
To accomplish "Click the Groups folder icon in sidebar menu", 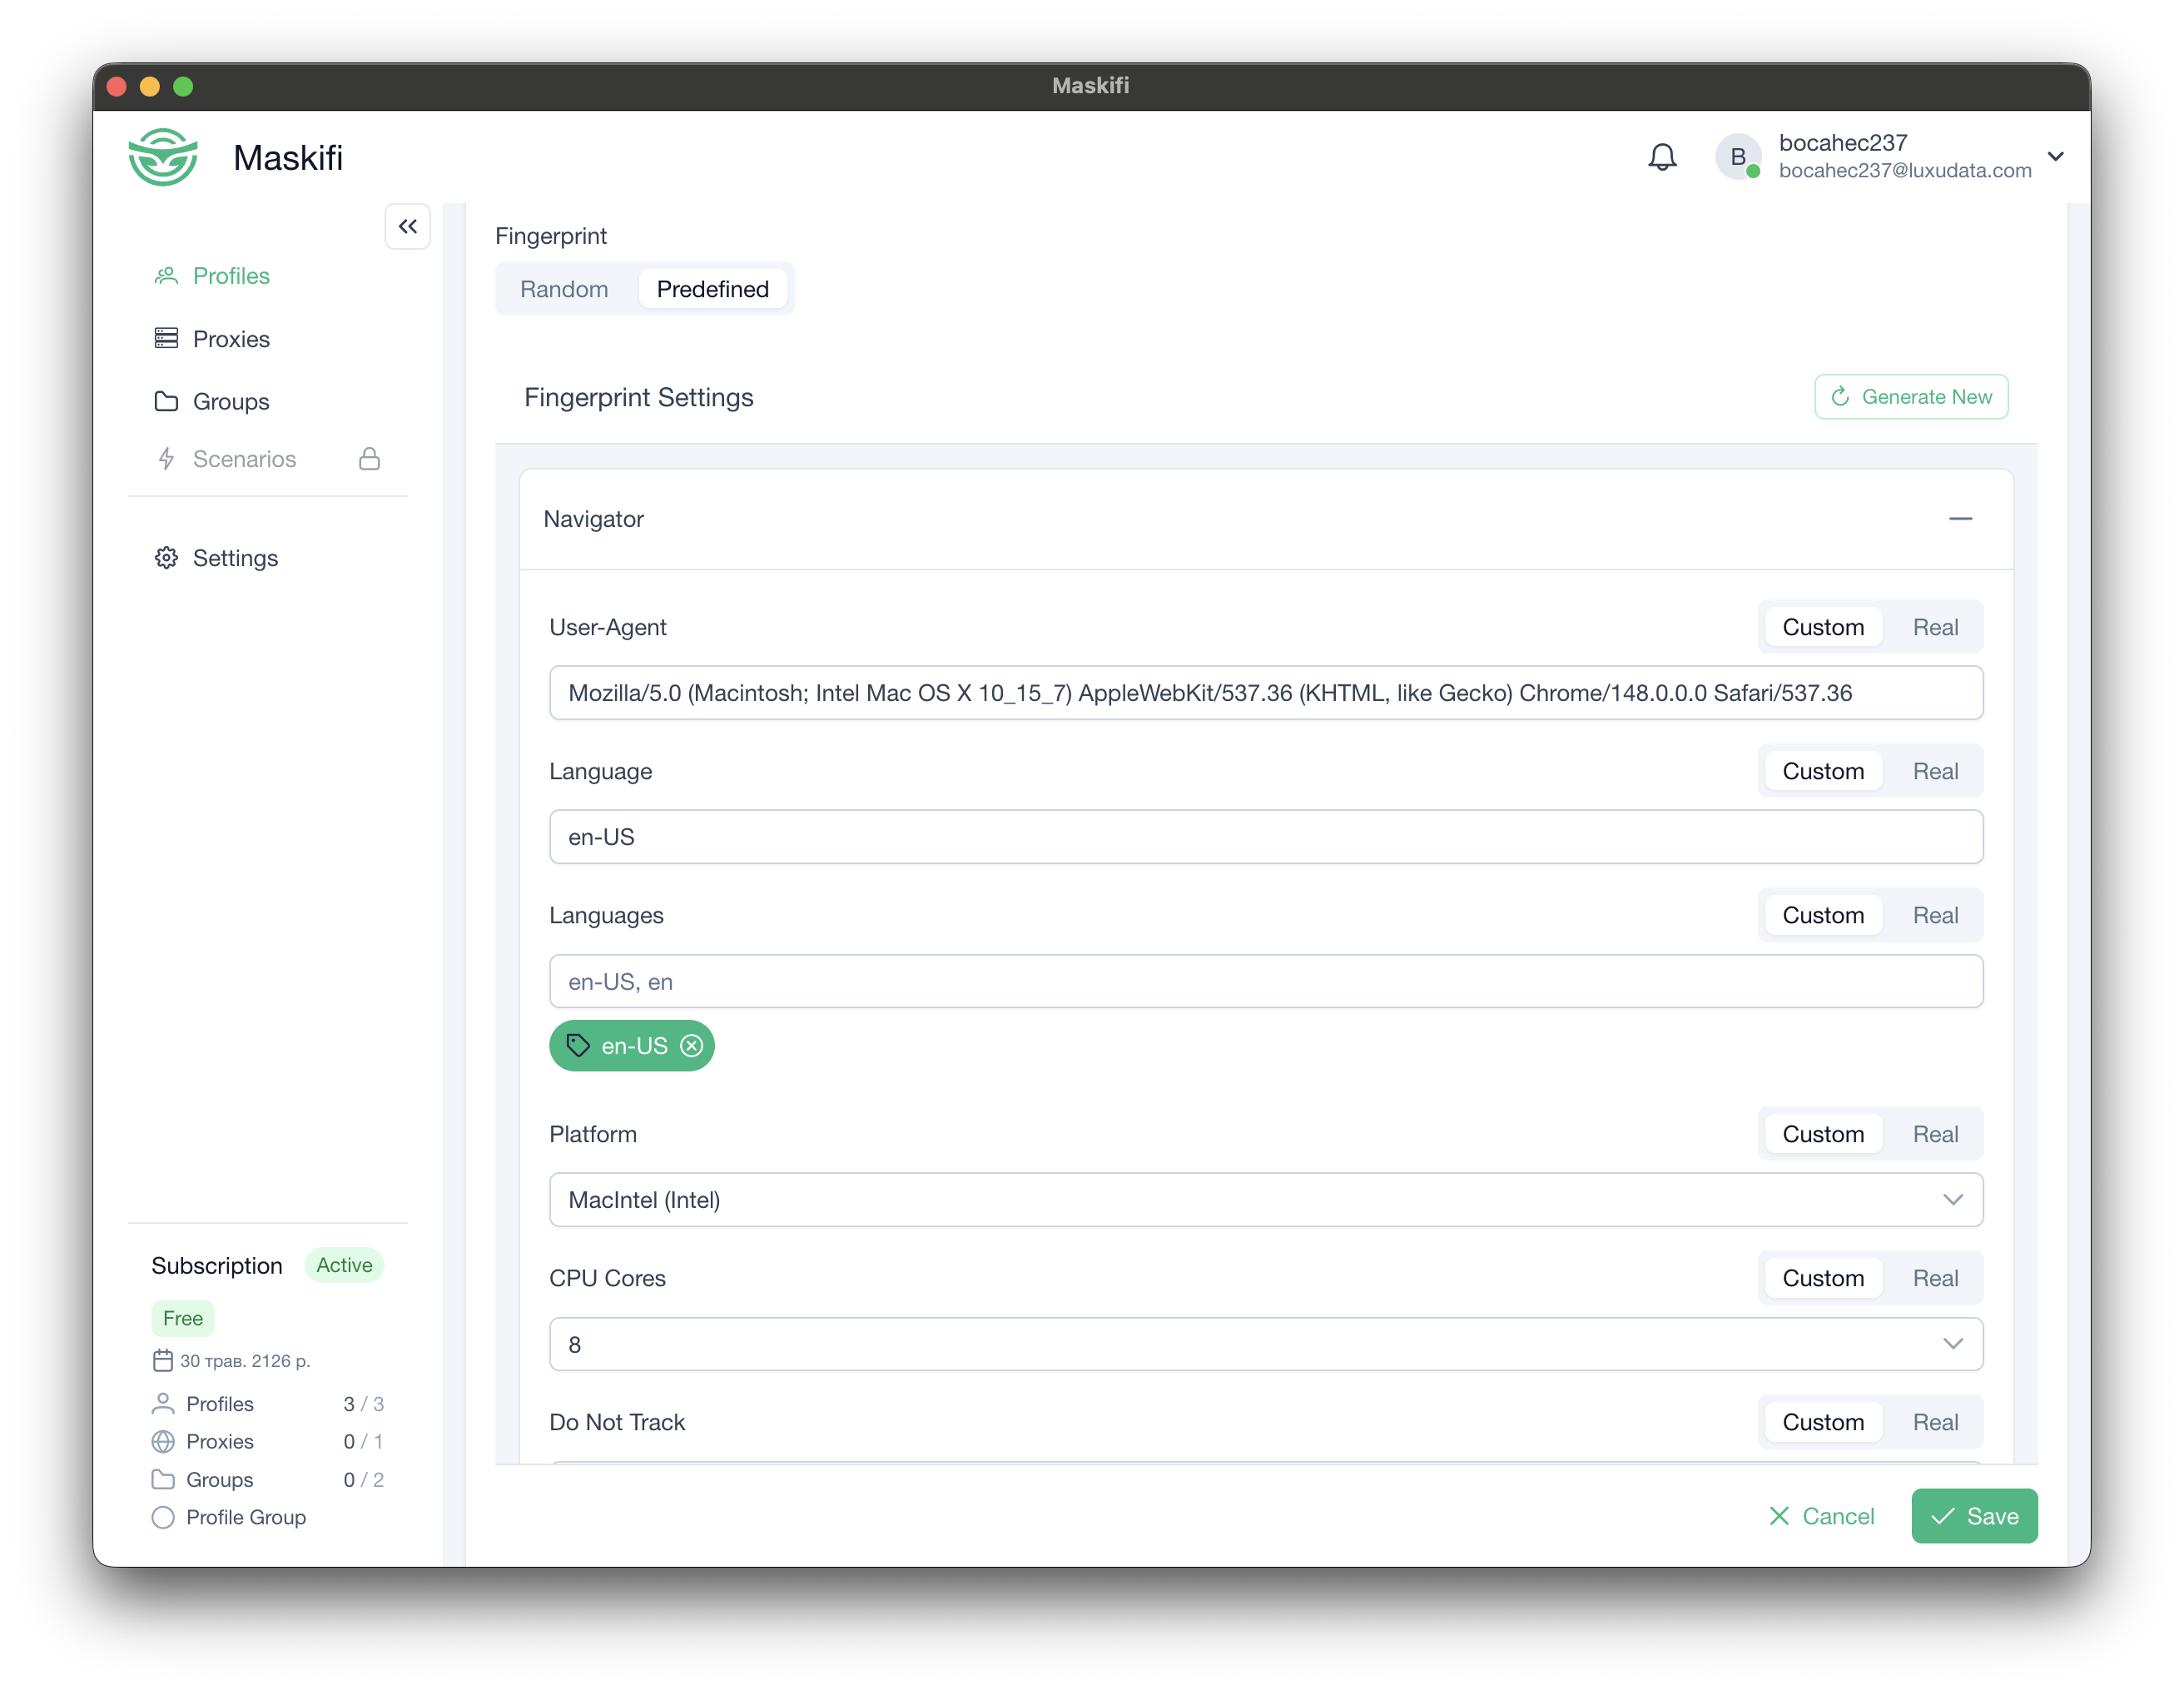I will point(166,401).
